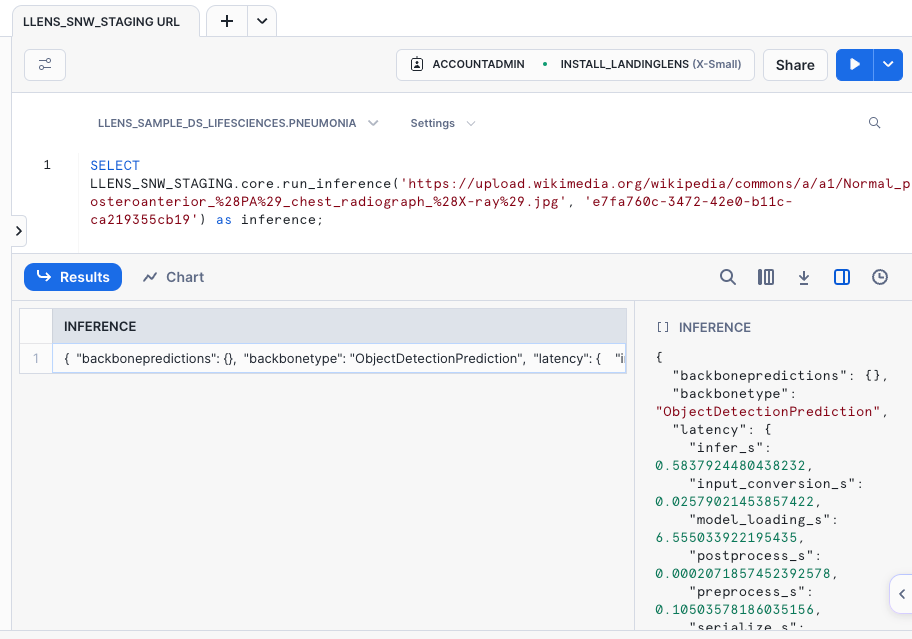Viewport: 912px width, 639px height.
Task: Search within the query results
Action: point(727,277)
